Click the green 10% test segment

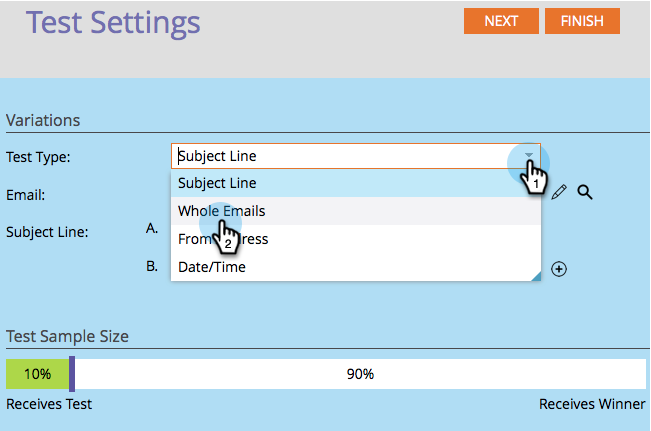click(37, 374)
